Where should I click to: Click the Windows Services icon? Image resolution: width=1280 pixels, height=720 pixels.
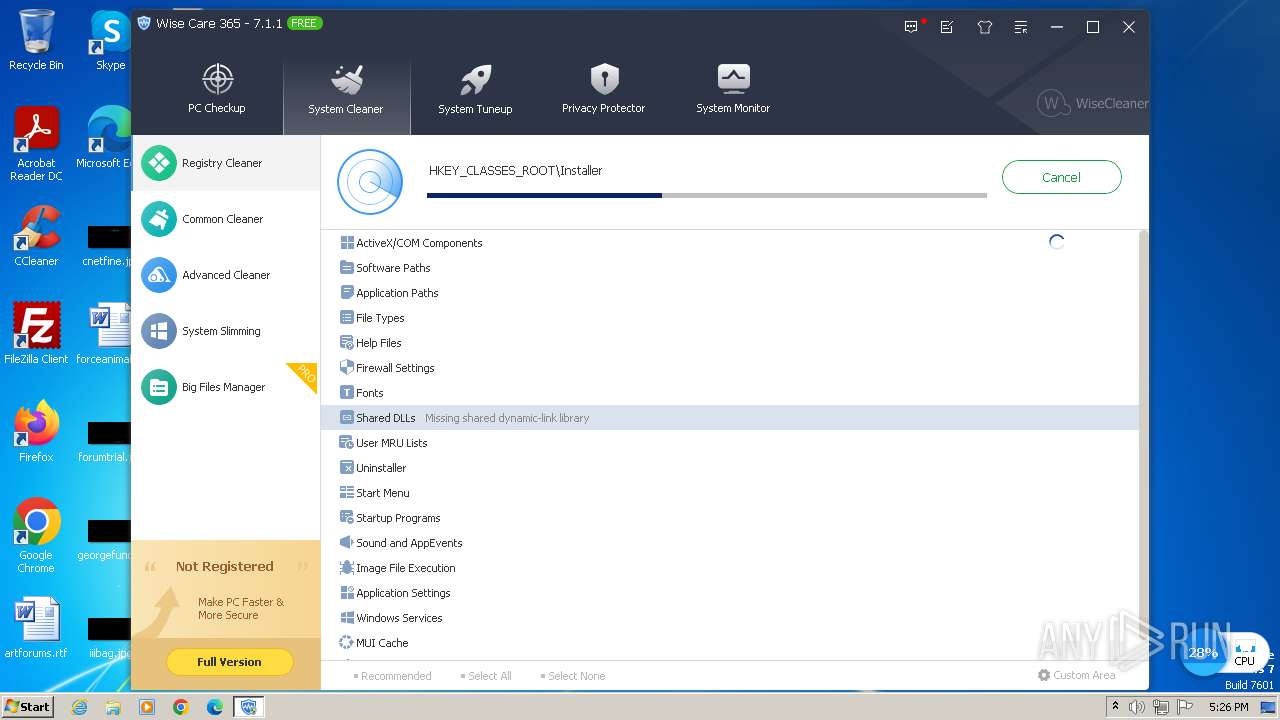(347, 618)
